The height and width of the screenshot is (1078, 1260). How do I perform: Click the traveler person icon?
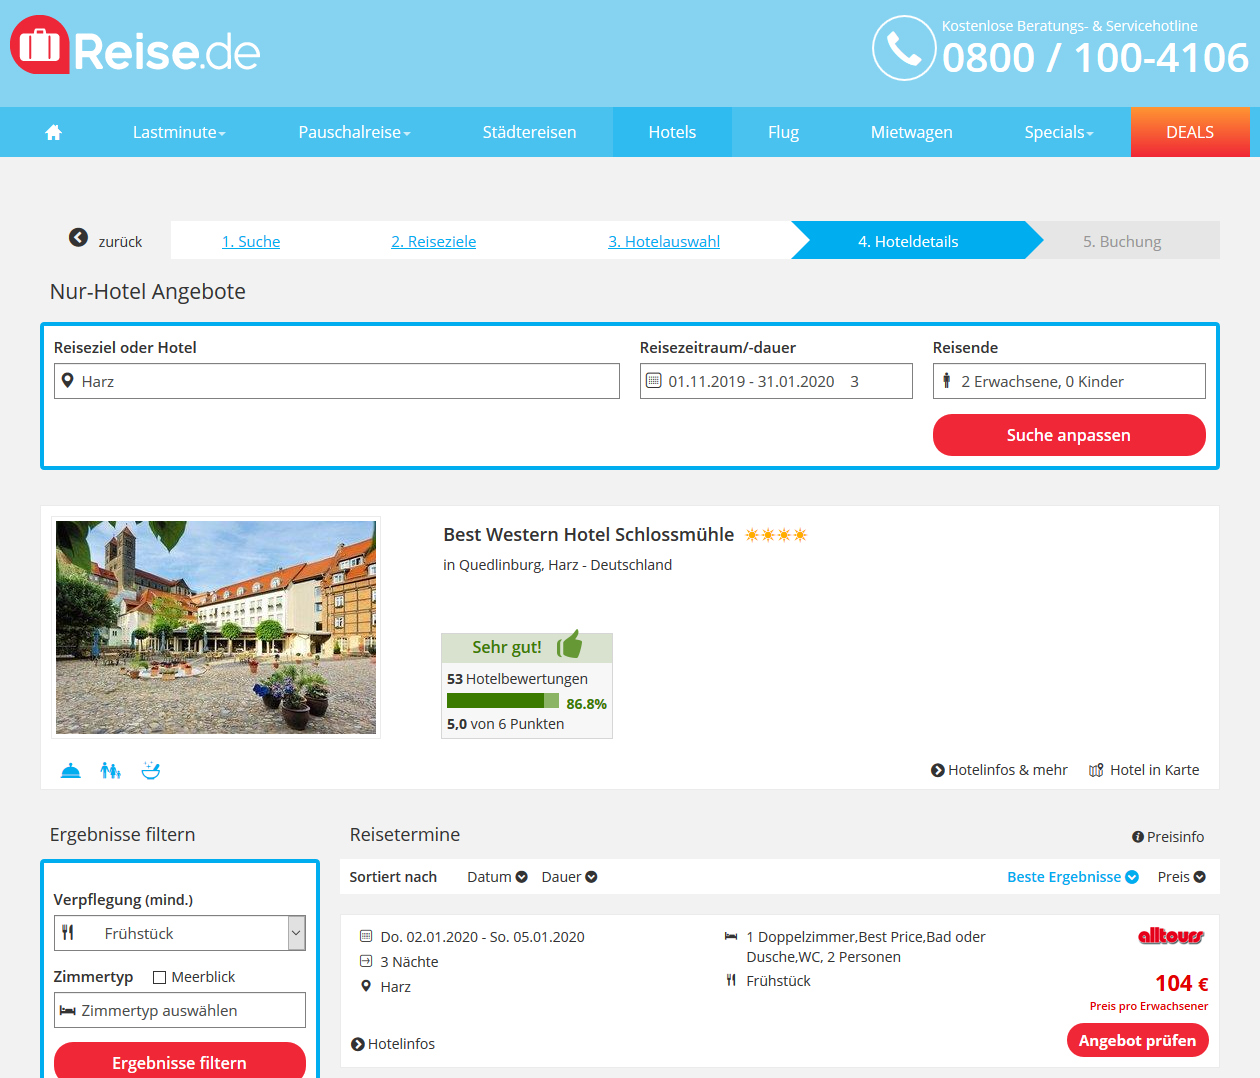(946, 380)
